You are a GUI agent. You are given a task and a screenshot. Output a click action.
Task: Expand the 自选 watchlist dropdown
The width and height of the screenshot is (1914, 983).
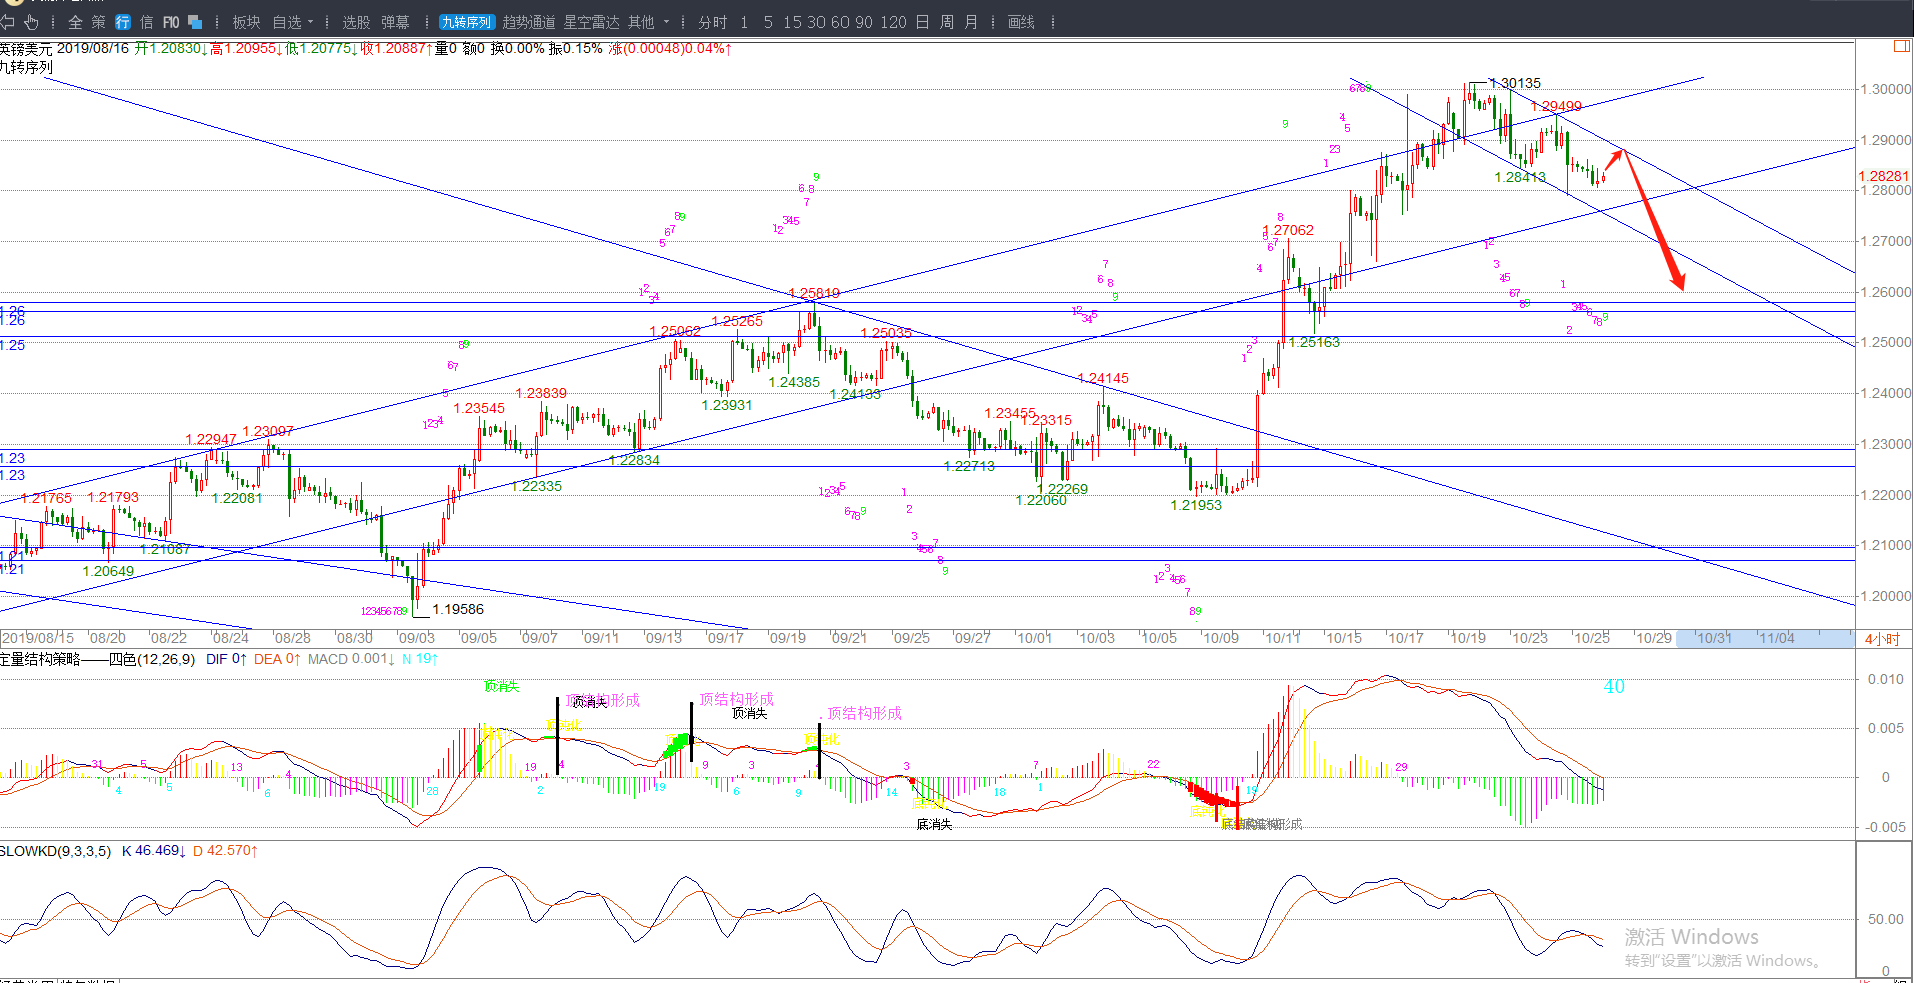(292, 22)
